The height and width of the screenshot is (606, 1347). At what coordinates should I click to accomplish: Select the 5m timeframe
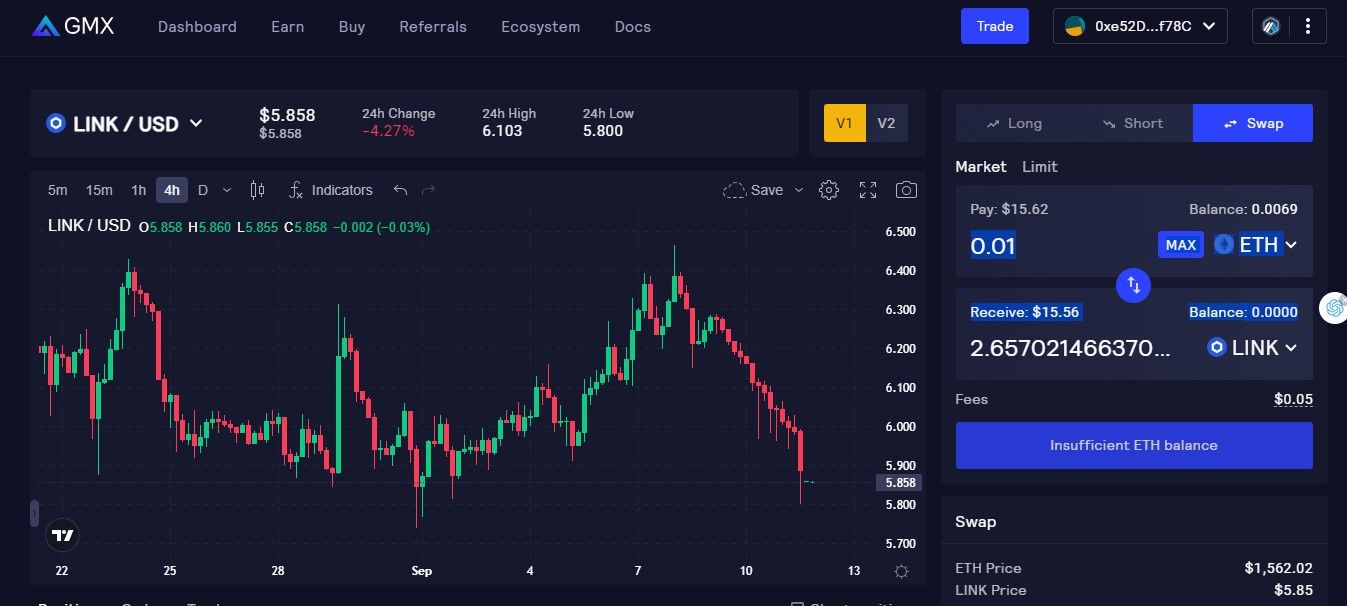tap(58, 190)
